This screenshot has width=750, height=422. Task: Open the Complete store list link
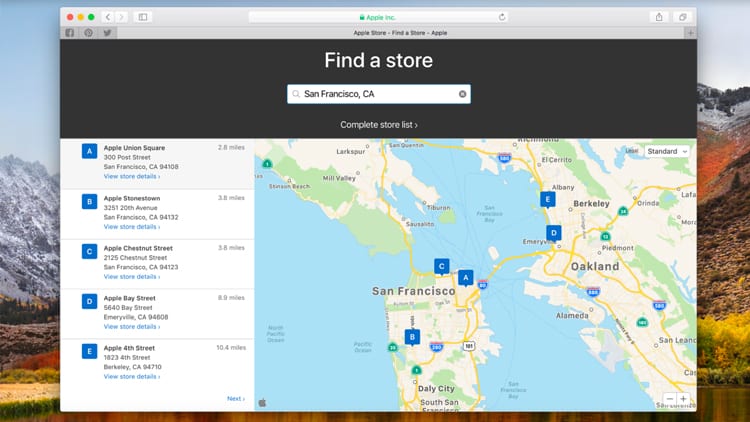point(379,125)
